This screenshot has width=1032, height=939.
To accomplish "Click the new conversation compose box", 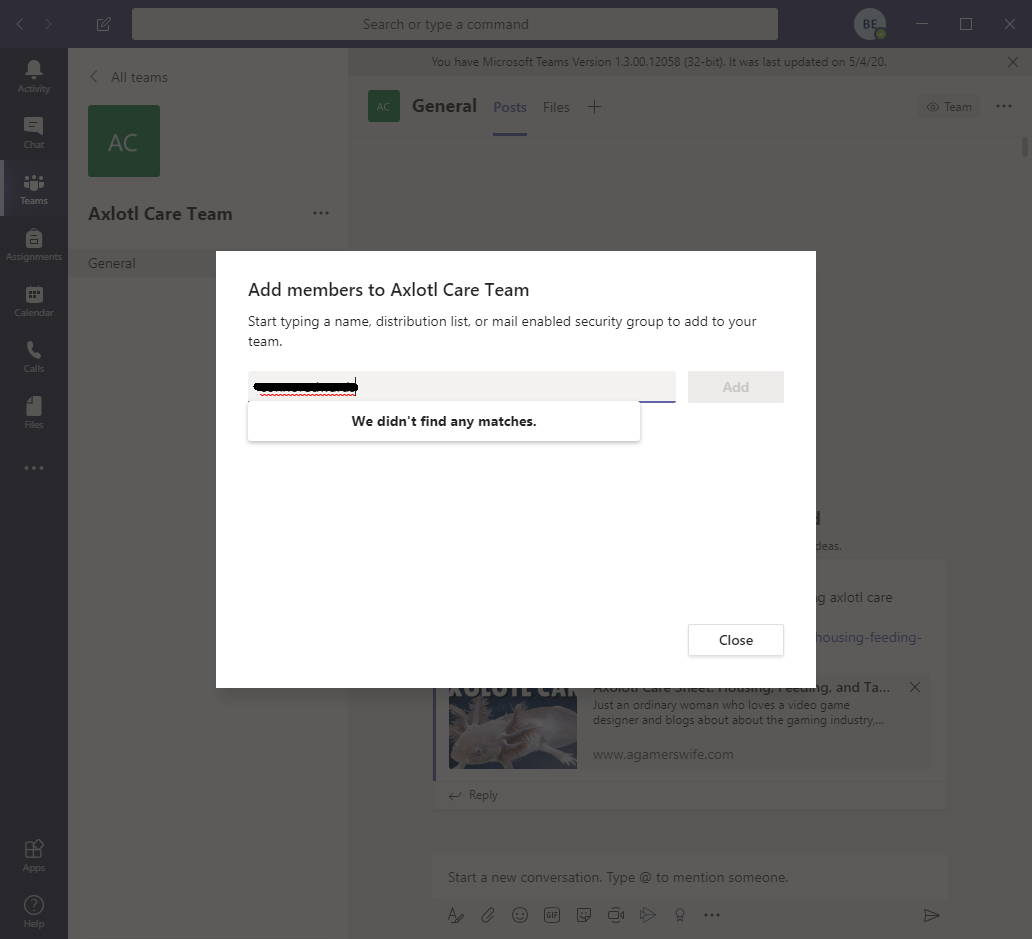I will 689,877.
